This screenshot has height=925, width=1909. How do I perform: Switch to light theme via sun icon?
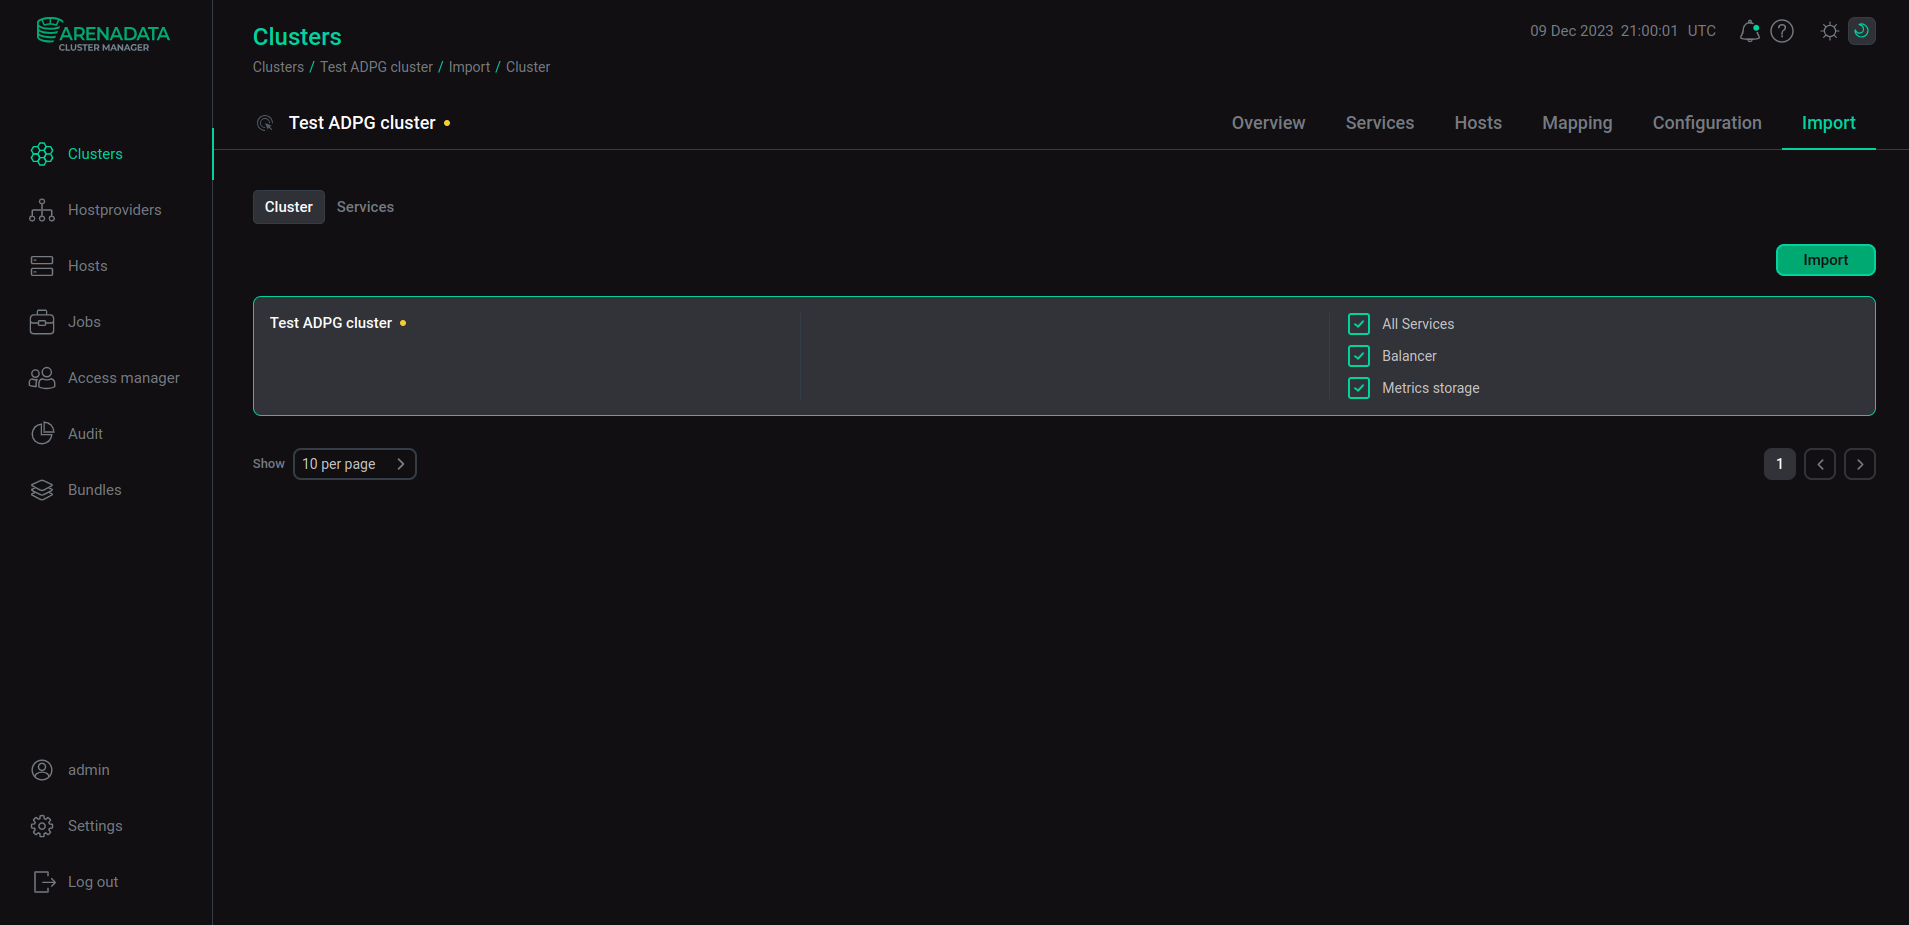(x=1830, y=31)
